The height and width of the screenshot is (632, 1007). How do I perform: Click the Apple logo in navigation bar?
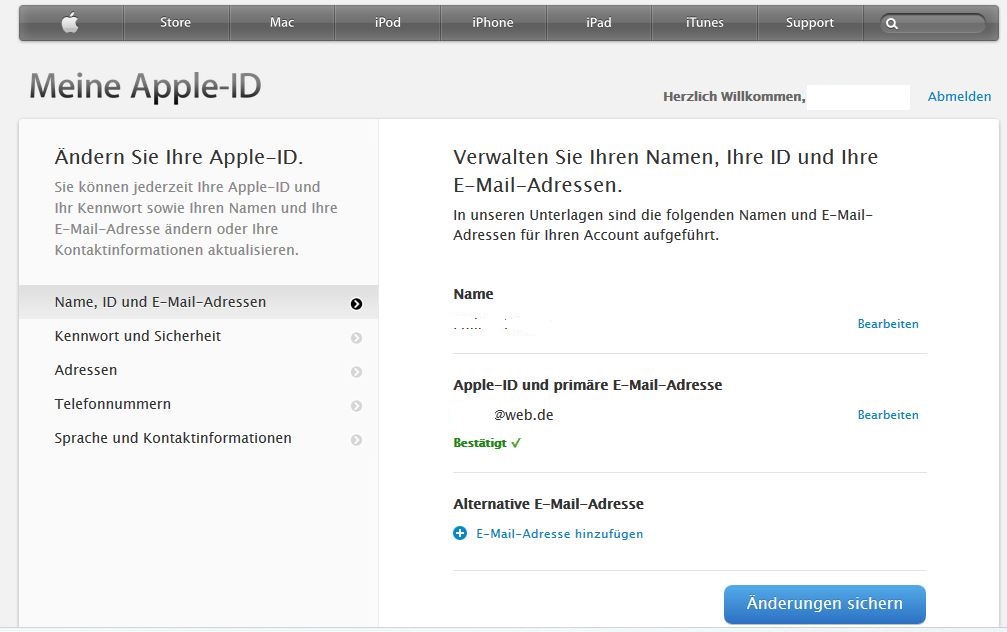pyautogui.click(x=70, y=23)
